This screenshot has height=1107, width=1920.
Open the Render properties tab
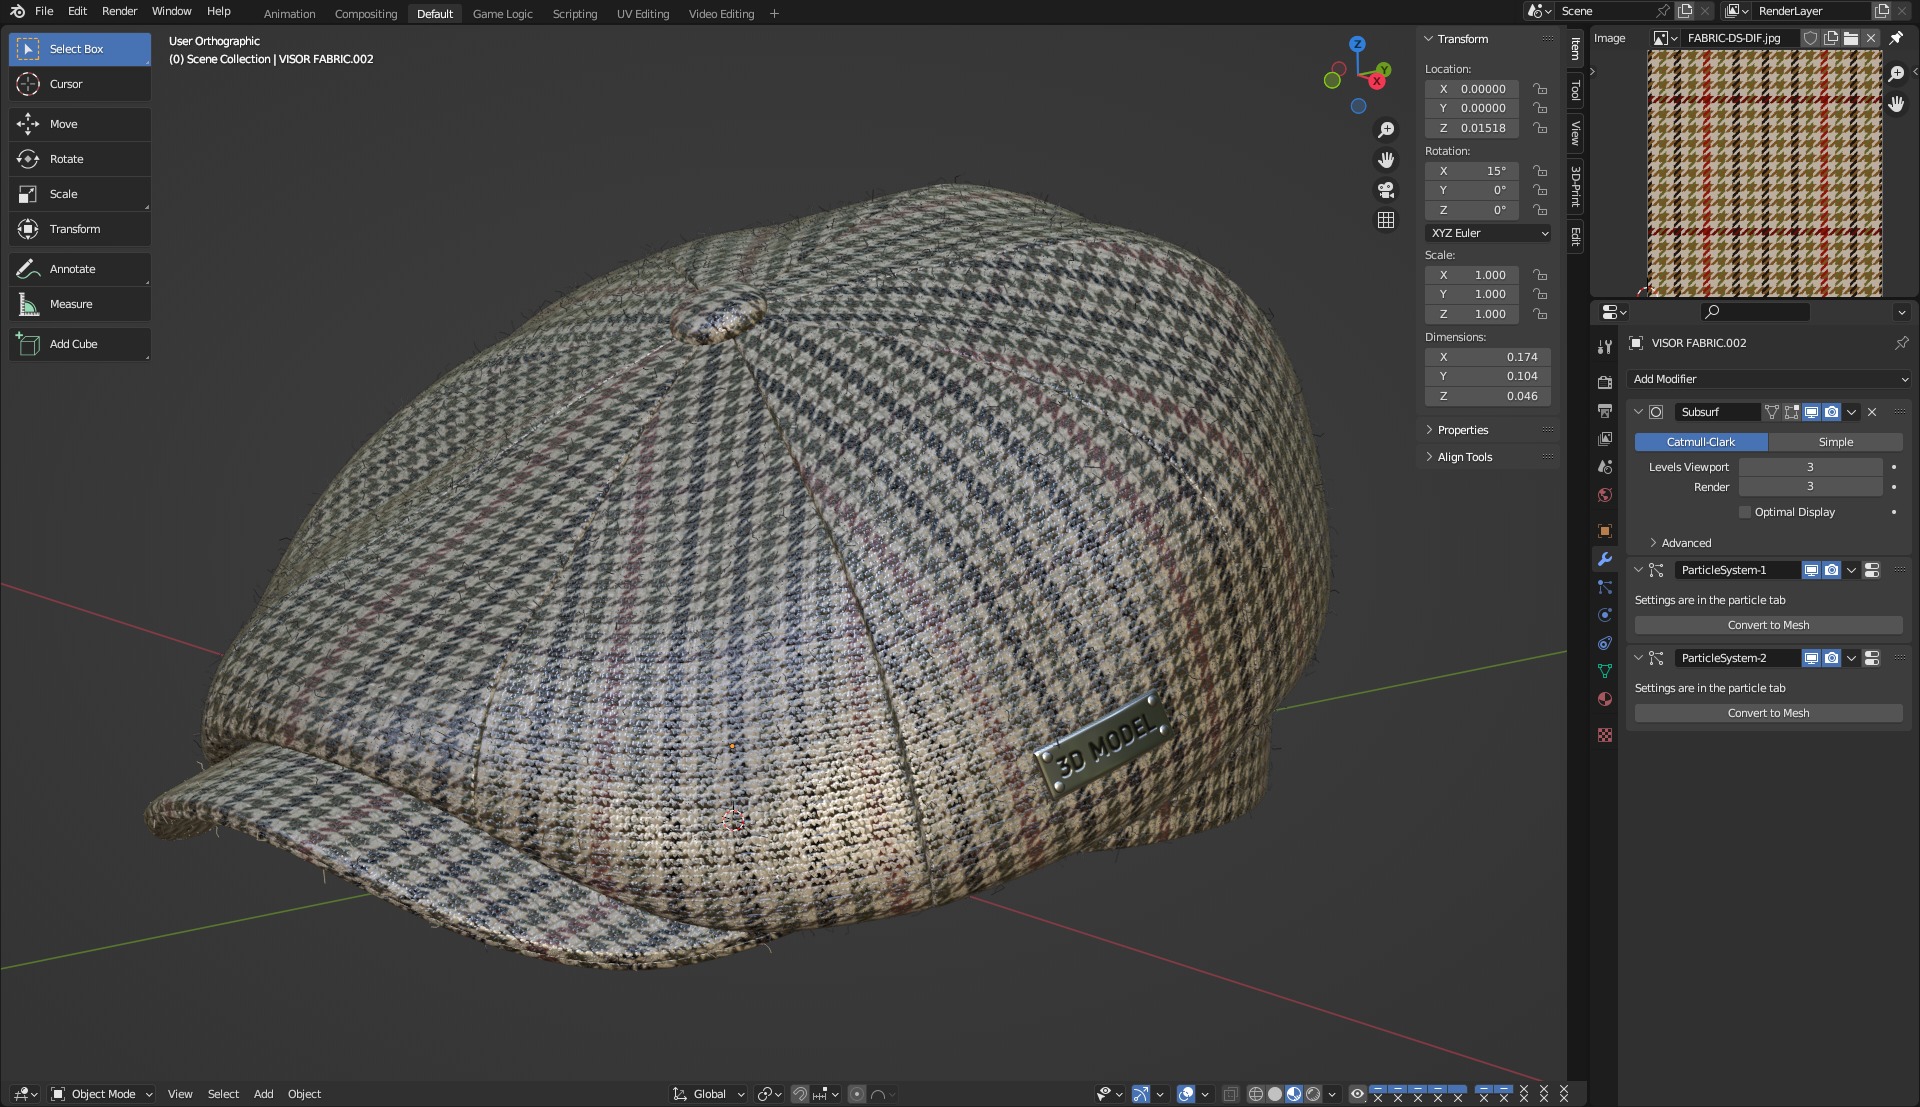[x=1605, y=383]
